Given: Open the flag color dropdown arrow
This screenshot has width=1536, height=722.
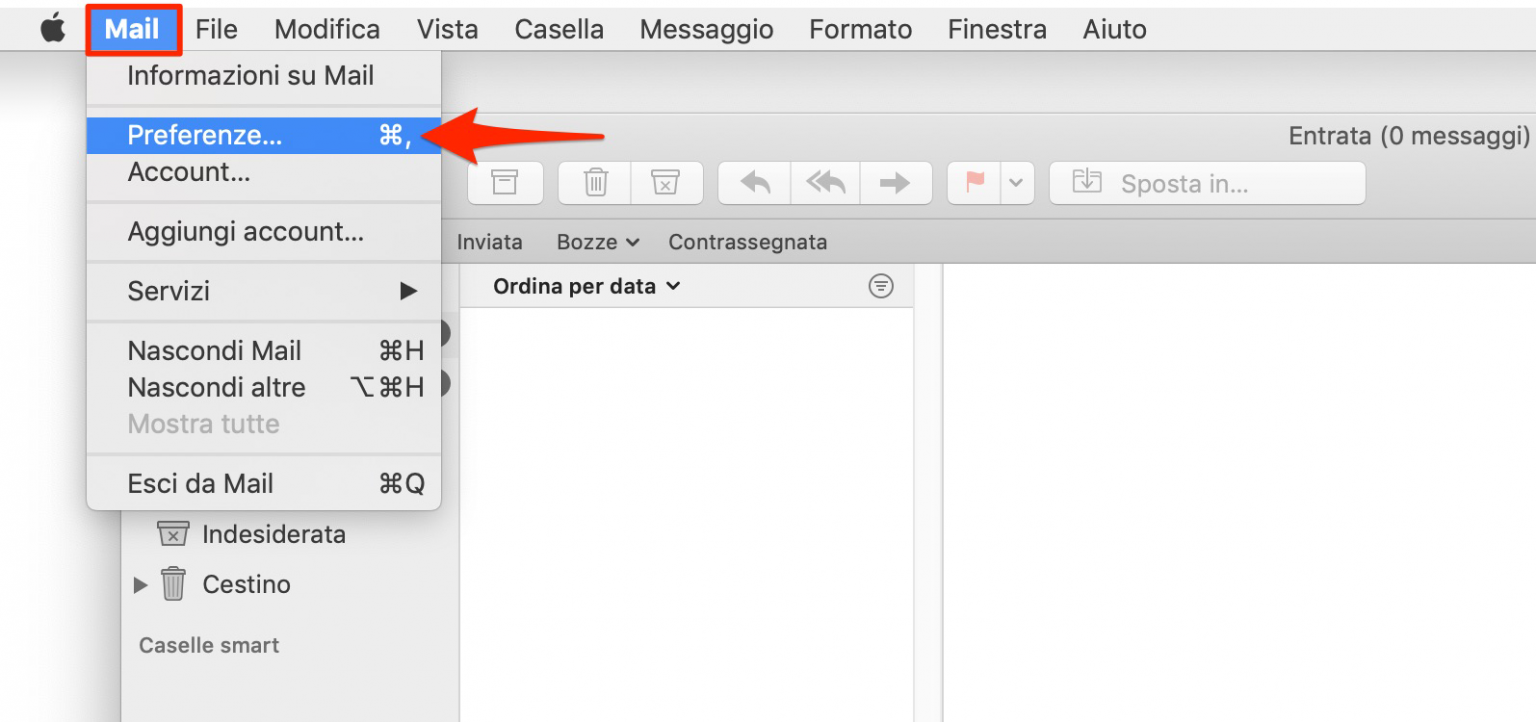Looking at the screenshot, I should point(1017,183).
